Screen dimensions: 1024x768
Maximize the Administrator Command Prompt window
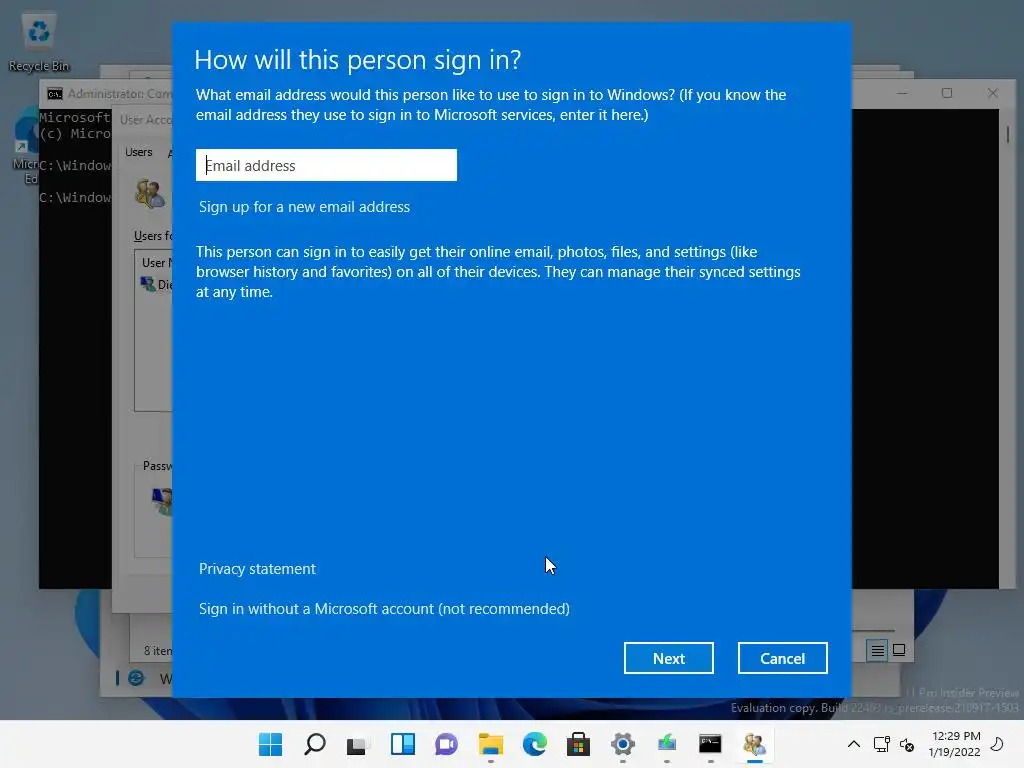click(x=947, y=93)
